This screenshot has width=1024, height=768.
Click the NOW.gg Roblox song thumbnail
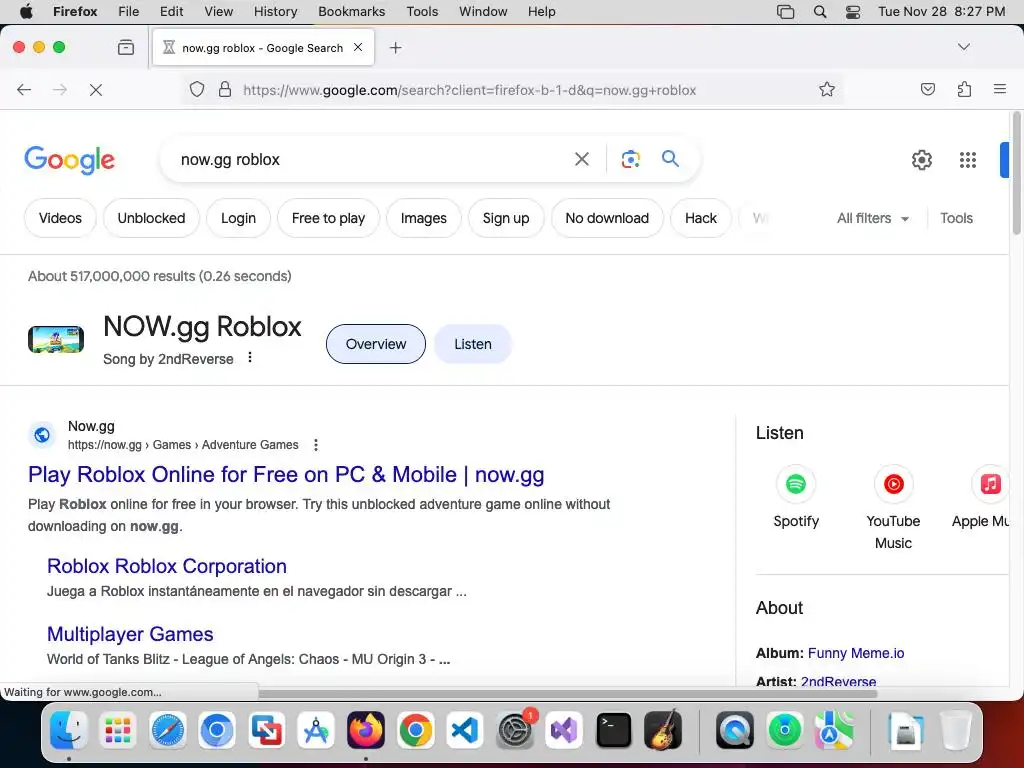pyautogui.click(x=56, y=340)
